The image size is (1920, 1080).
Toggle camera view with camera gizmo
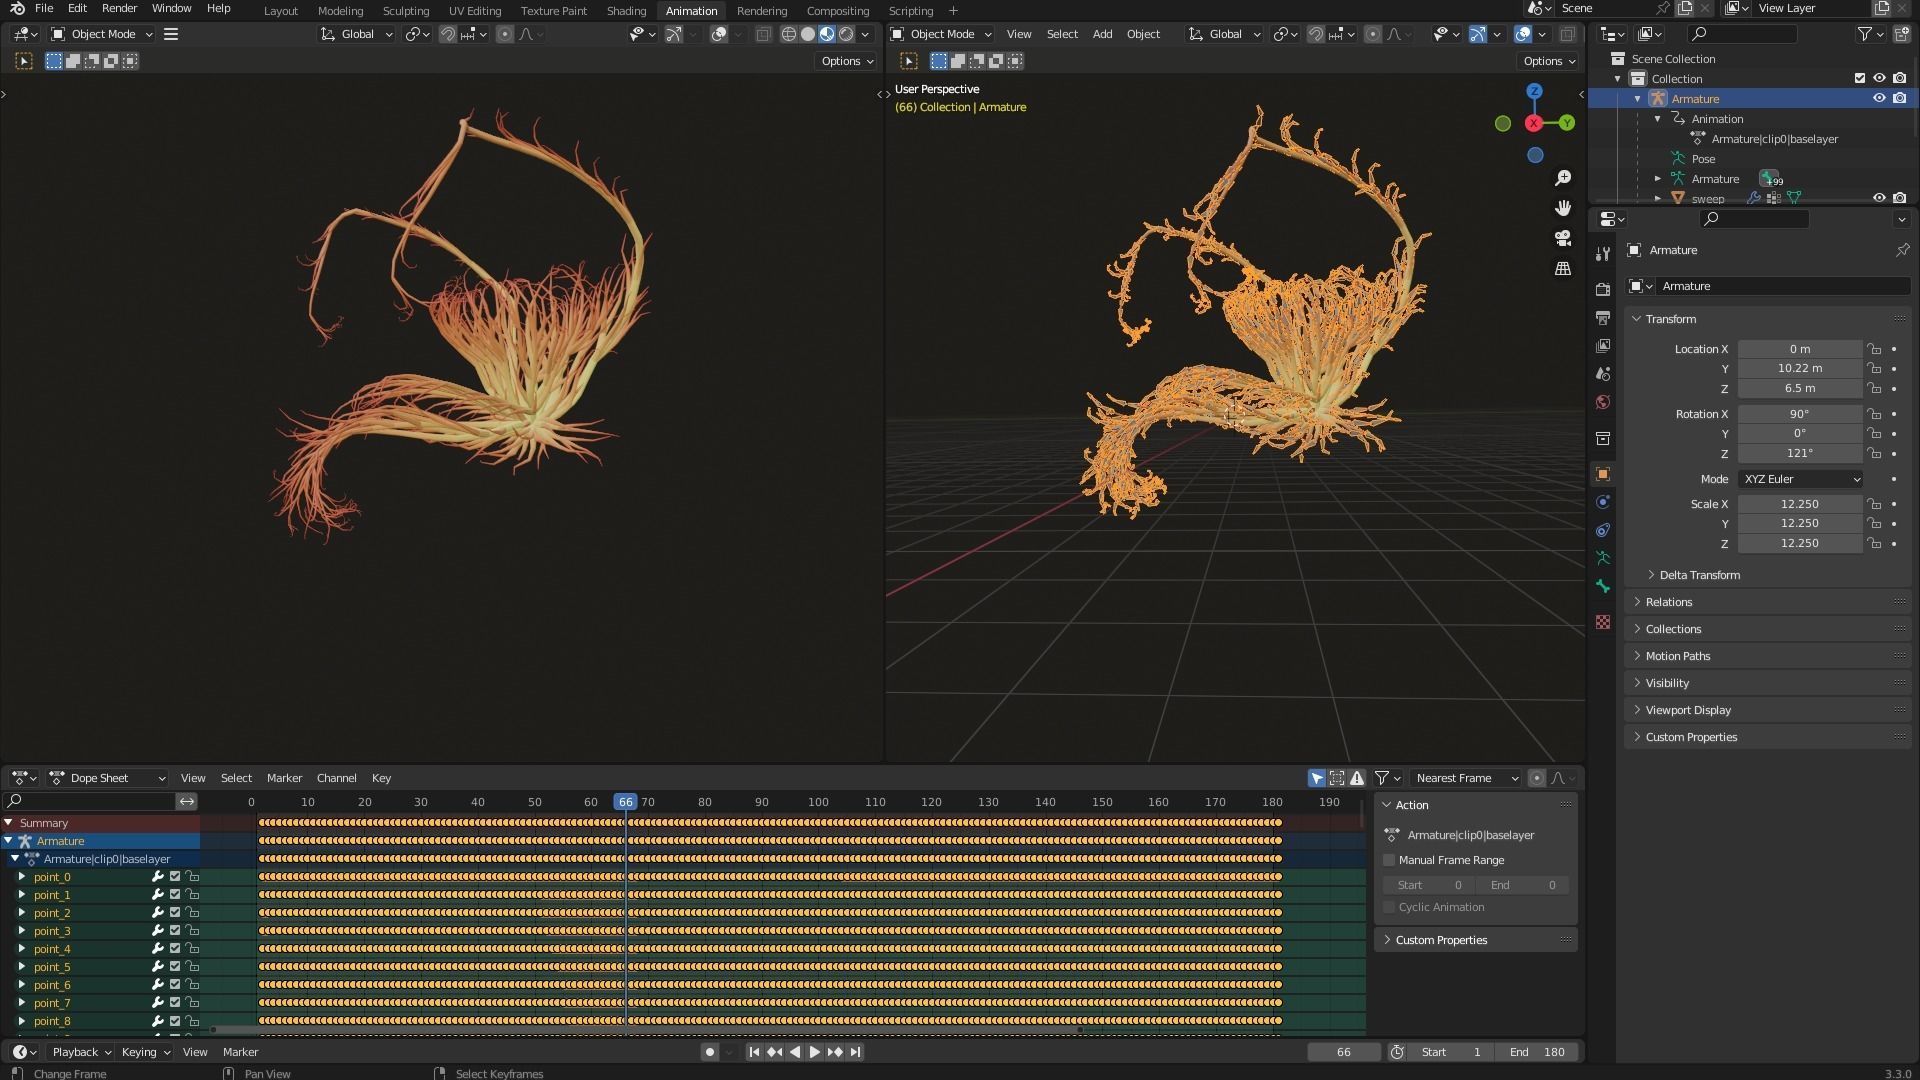1563,238
